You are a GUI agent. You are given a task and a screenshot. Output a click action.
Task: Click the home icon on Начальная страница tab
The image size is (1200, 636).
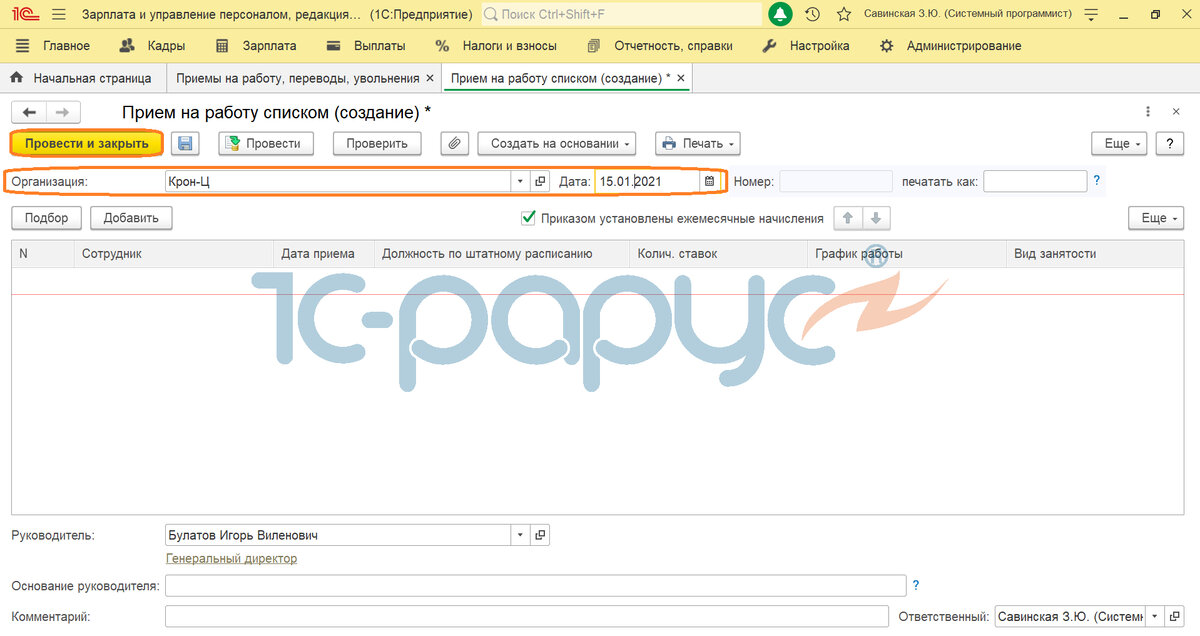[16, 78]
